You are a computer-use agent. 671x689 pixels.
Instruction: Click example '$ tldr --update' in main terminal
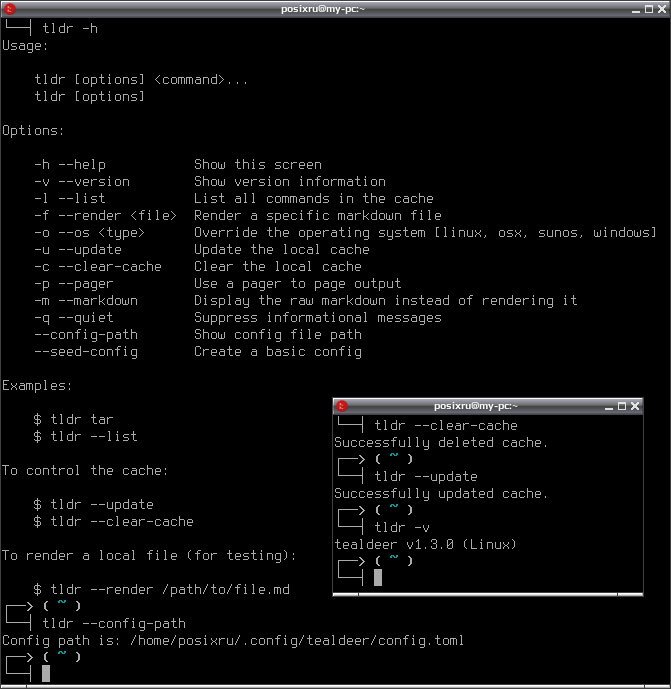[93, 505]
